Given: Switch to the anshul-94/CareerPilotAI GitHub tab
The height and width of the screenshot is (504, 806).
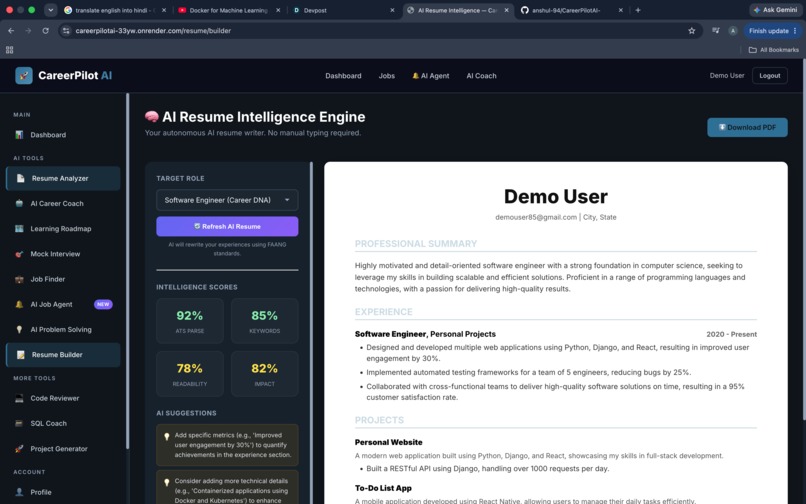Looking at the screenshot, I should click(571, 10).
